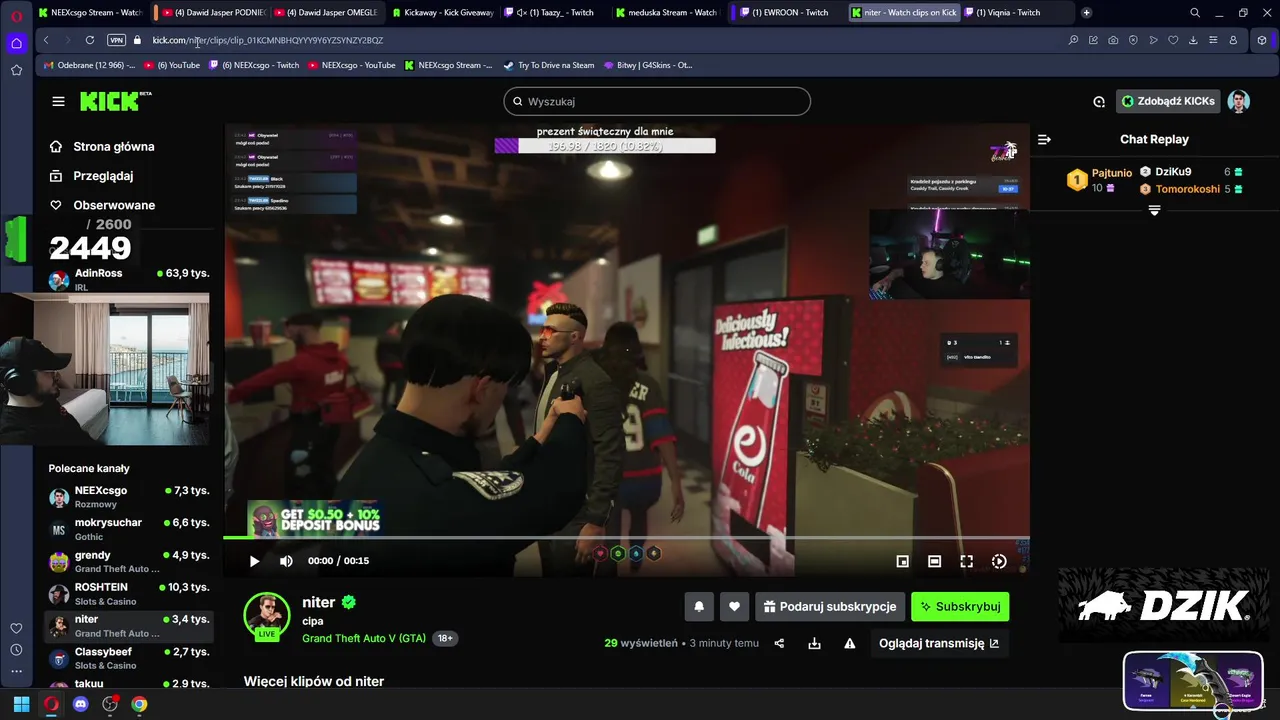Click the KICK logo
Image resolution: width=1280 pixels, height=720 pixels.
point(115,101)
